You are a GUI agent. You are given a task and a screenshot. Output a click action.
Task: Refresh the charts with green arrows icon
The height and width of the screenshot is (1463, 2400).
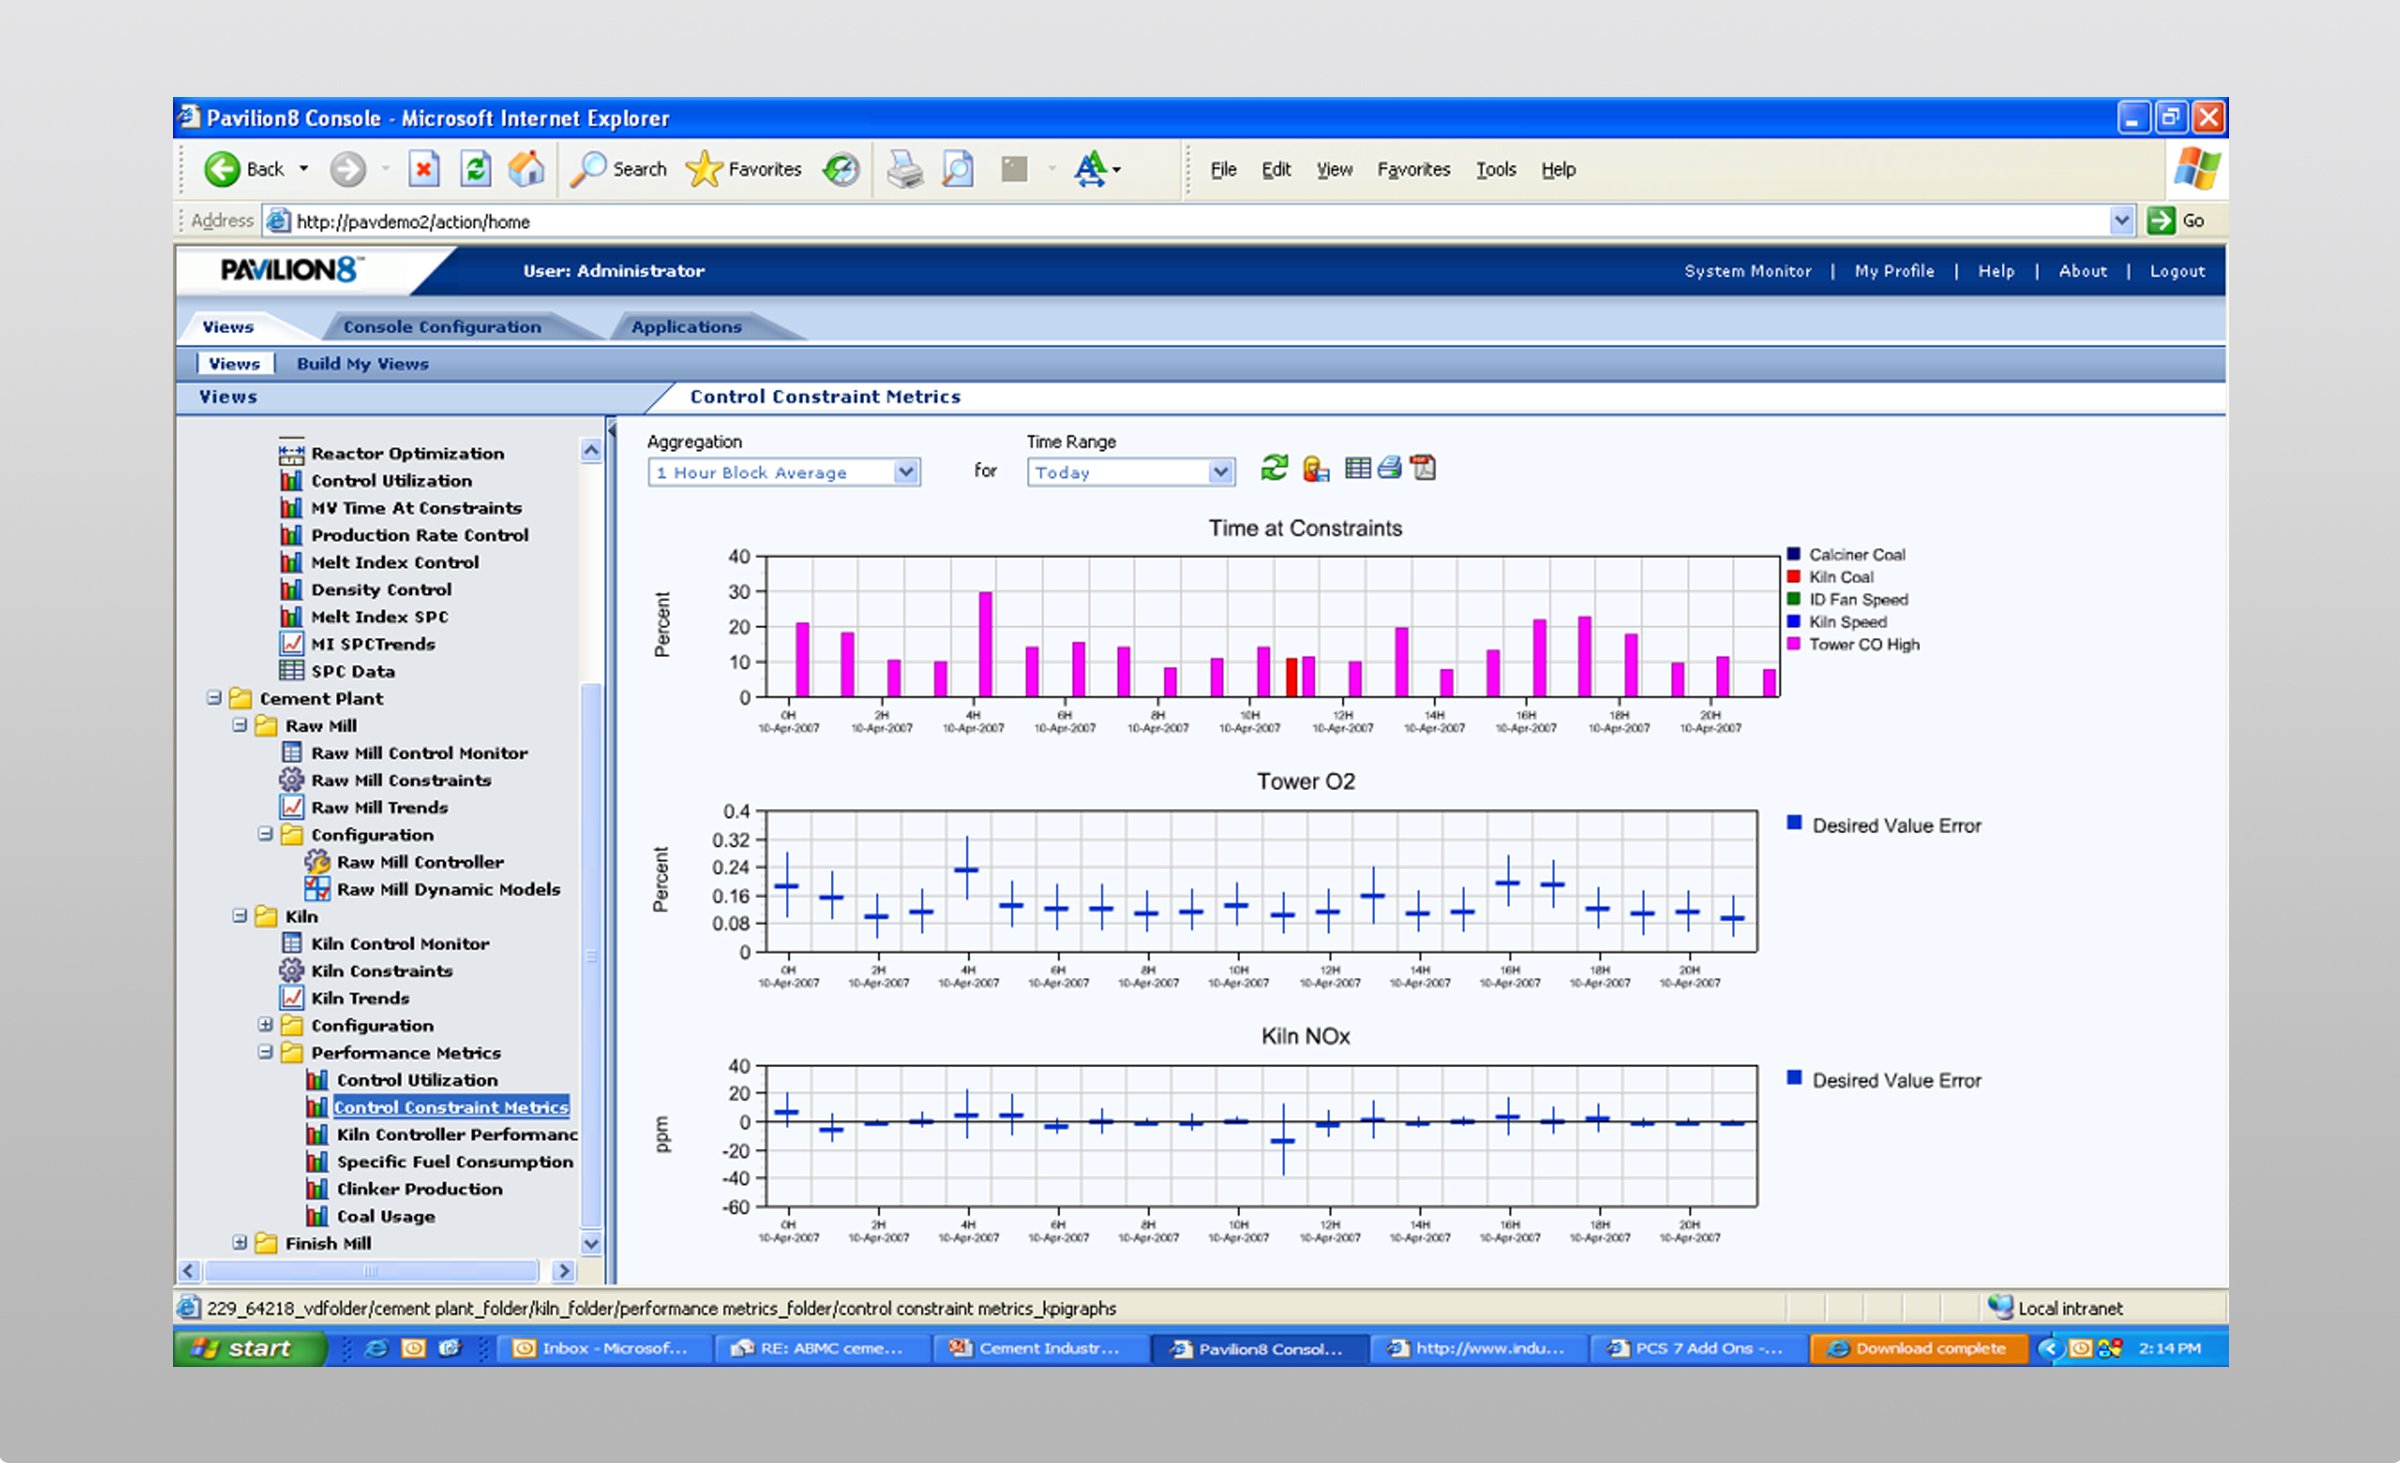click(x=1274, y=468)
